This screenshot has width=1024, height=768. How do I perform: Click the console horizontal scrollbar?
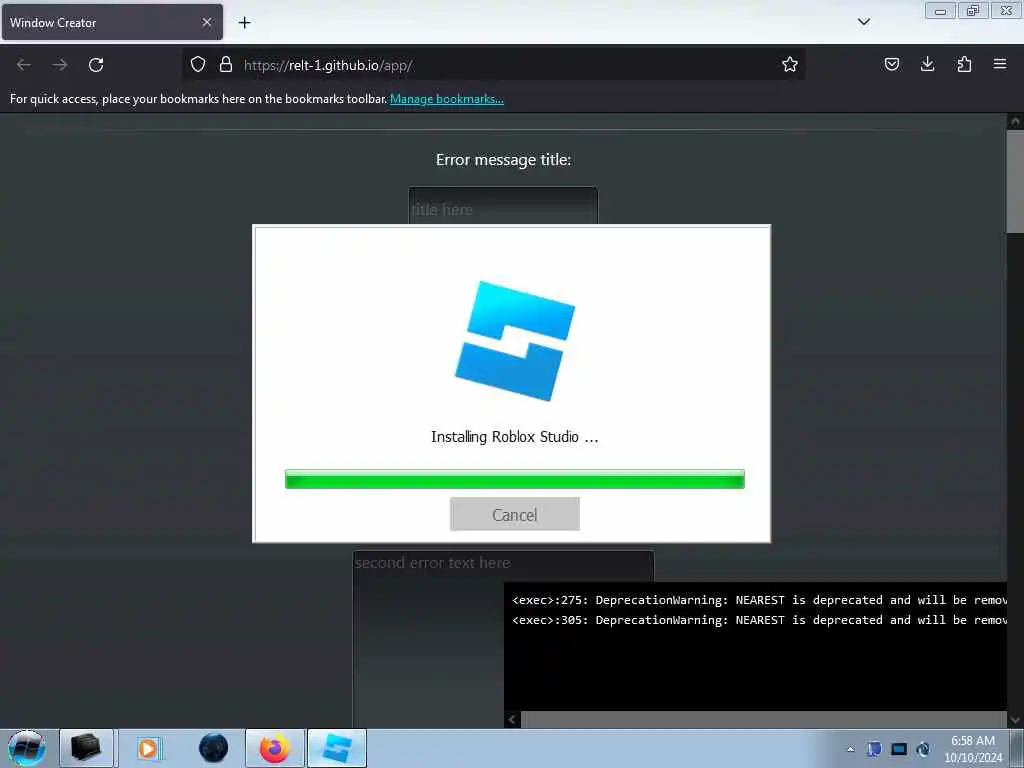click(x=763, y=719)
